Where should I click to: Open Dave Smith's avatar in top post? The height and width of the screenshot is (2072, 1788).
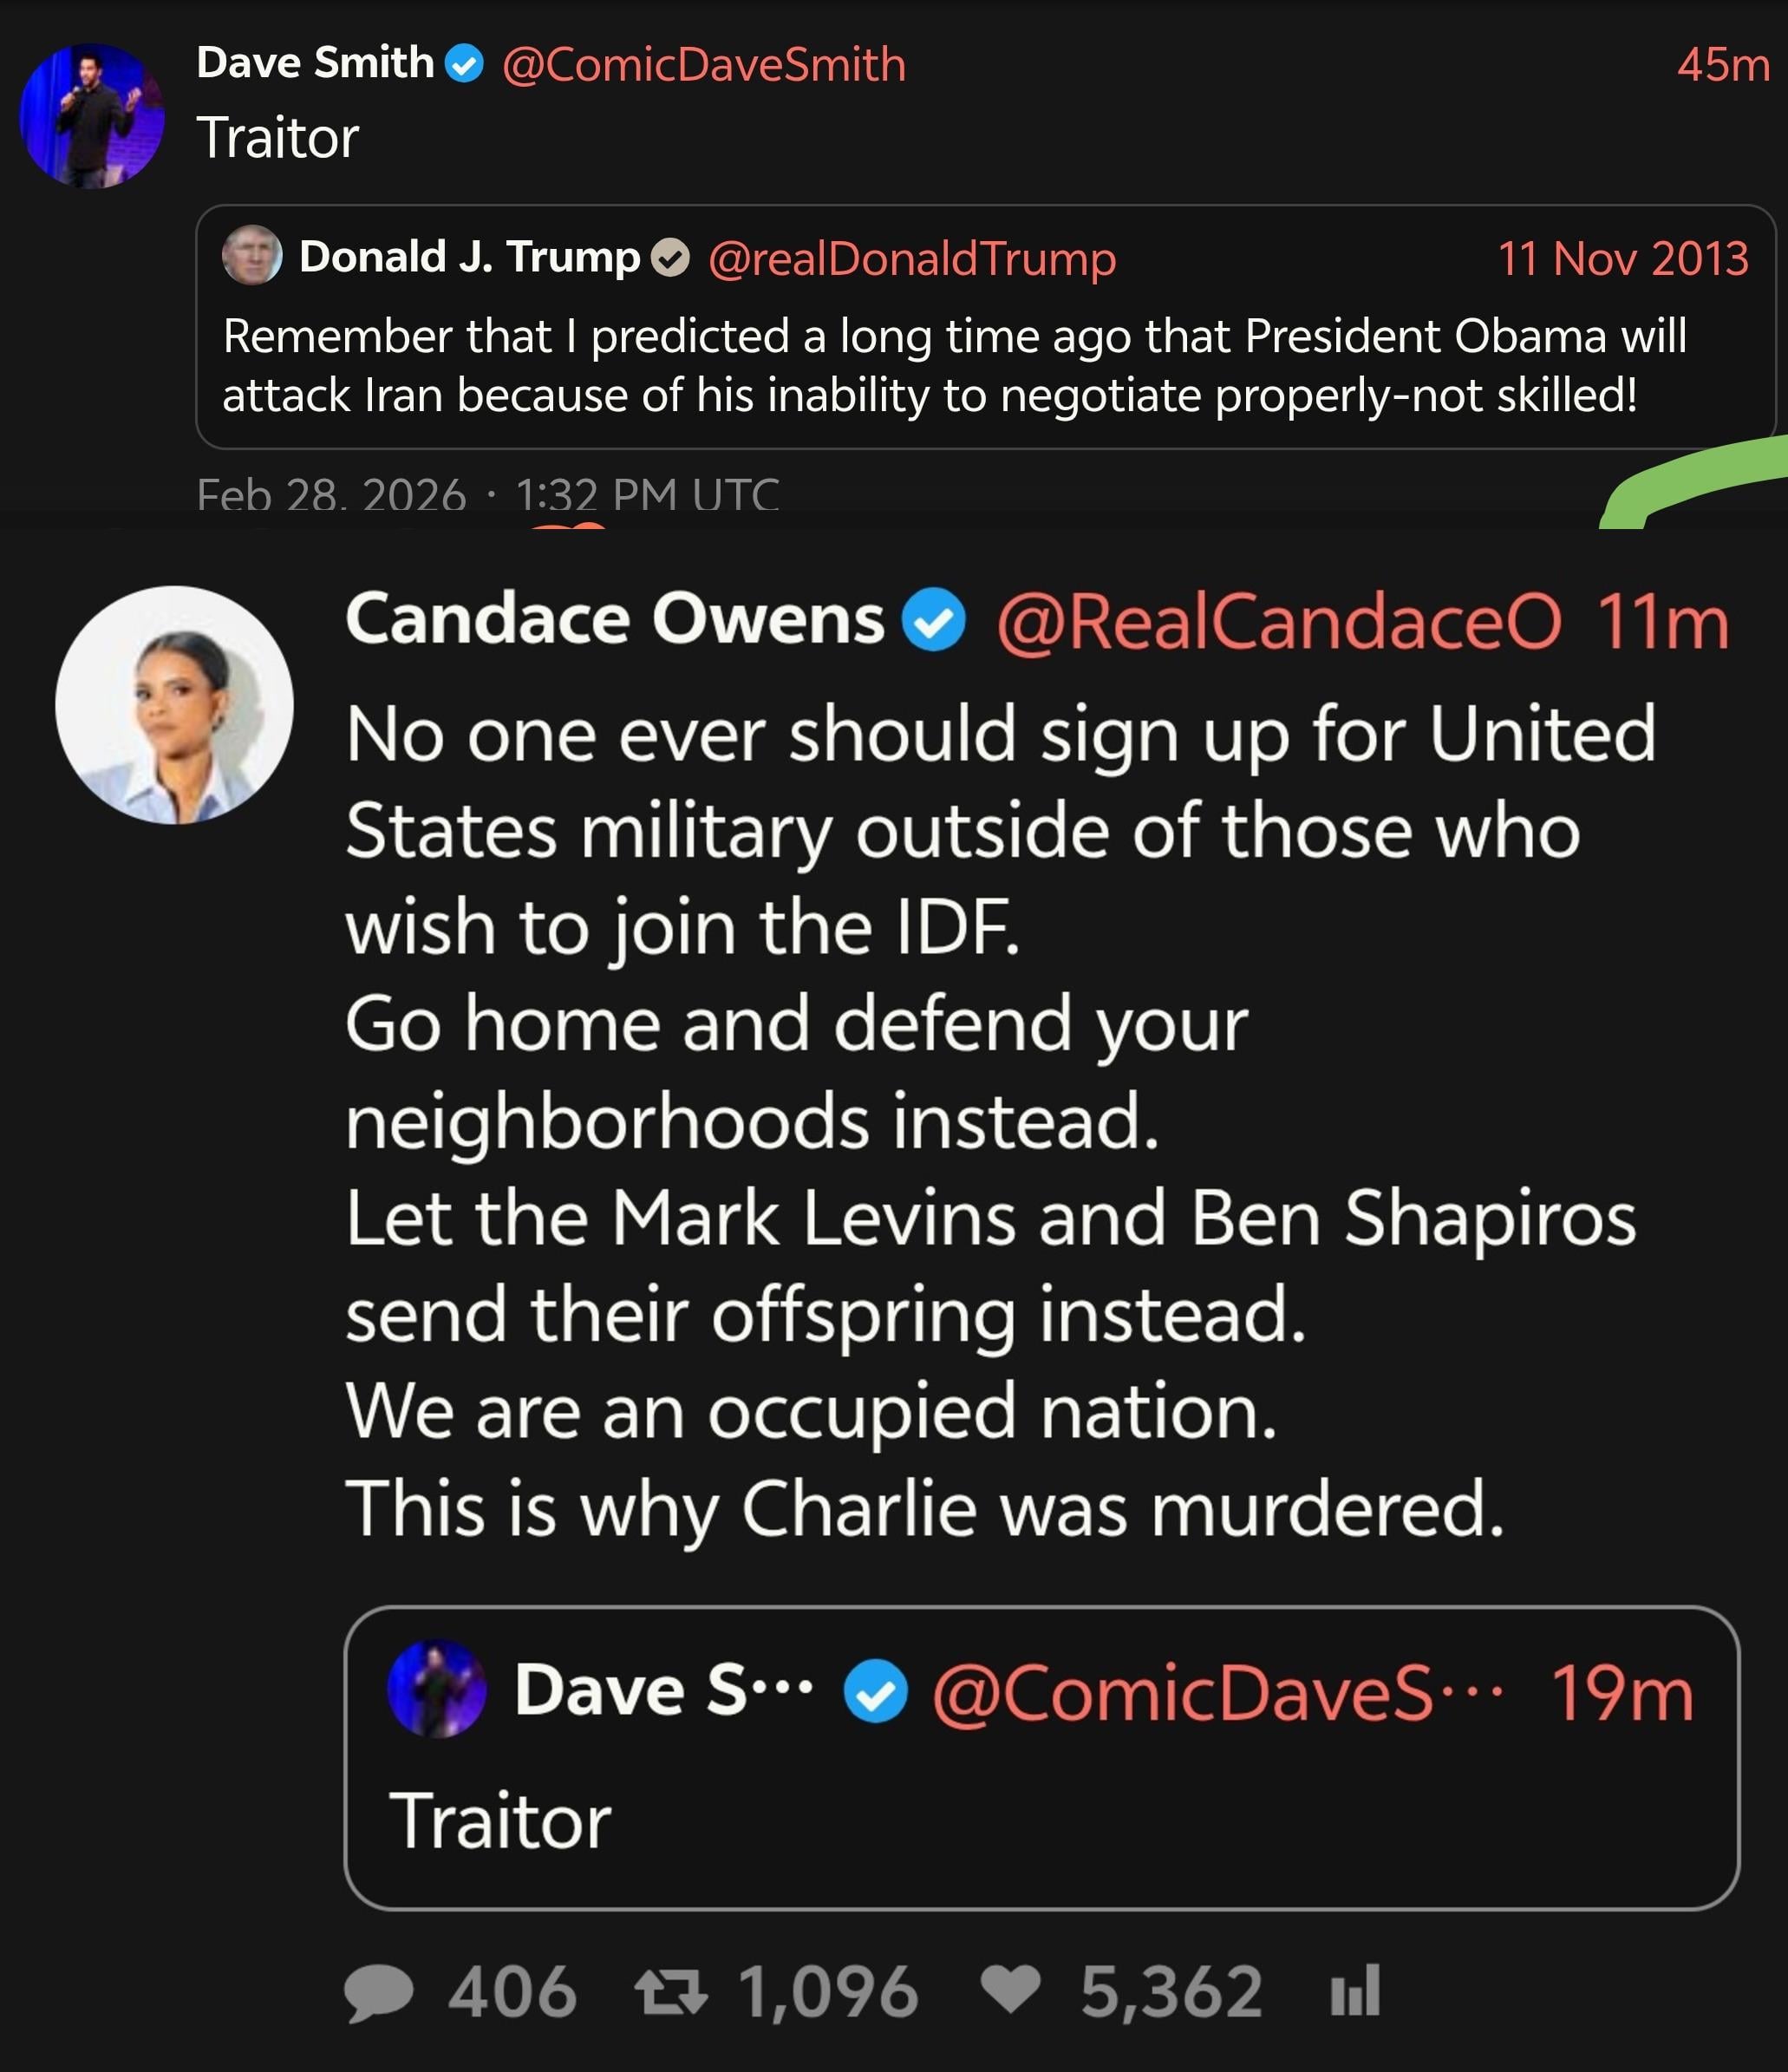click(x=92, y=116)
